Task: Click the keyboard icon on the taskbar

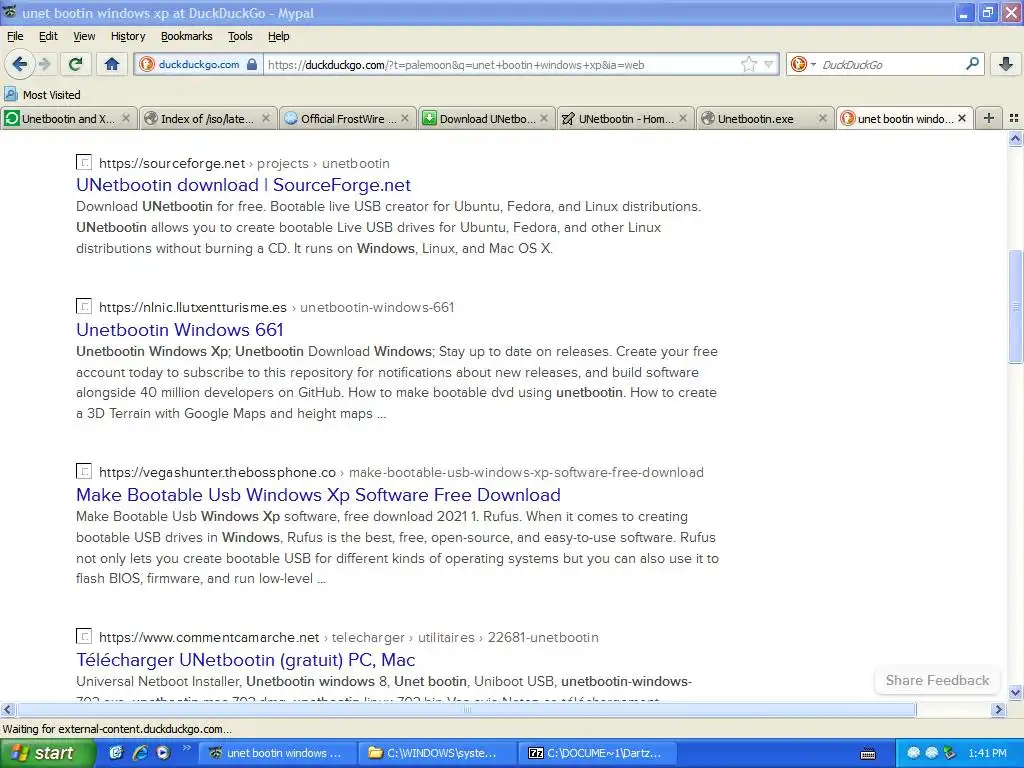Action: [868, 754]
